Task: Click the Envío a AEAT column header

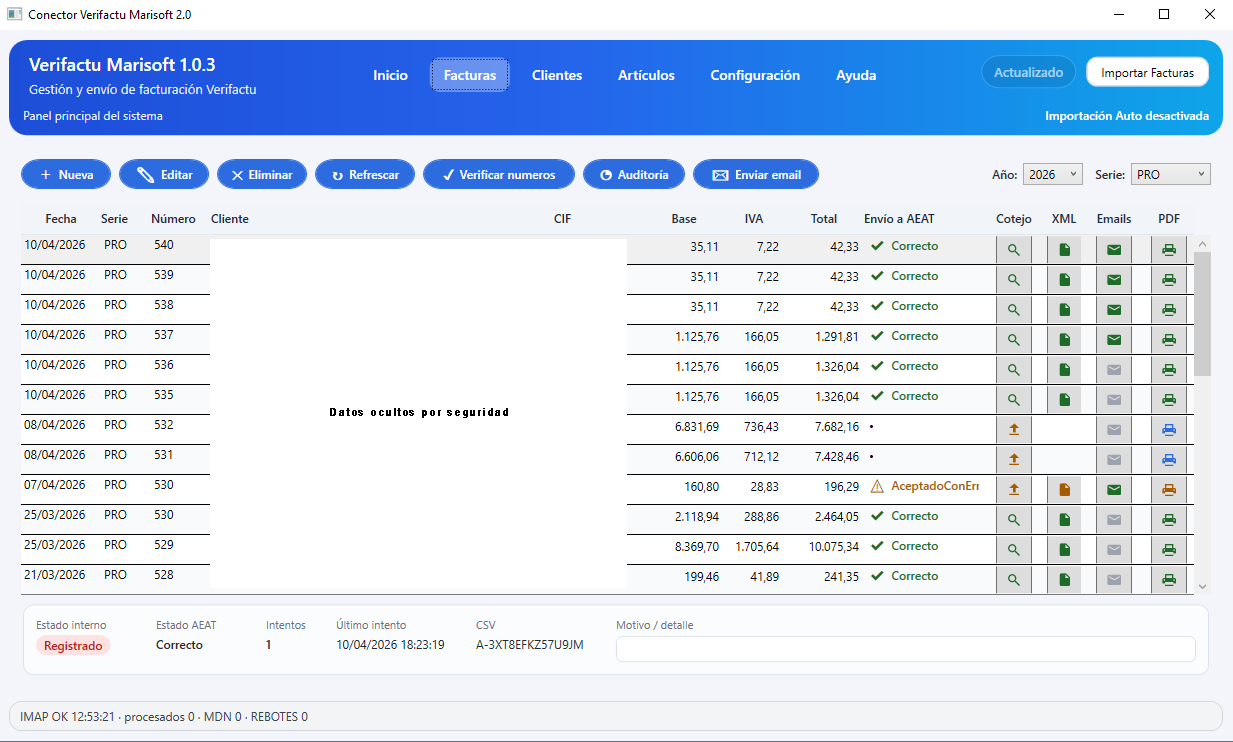Action: [x=899, y=219]
